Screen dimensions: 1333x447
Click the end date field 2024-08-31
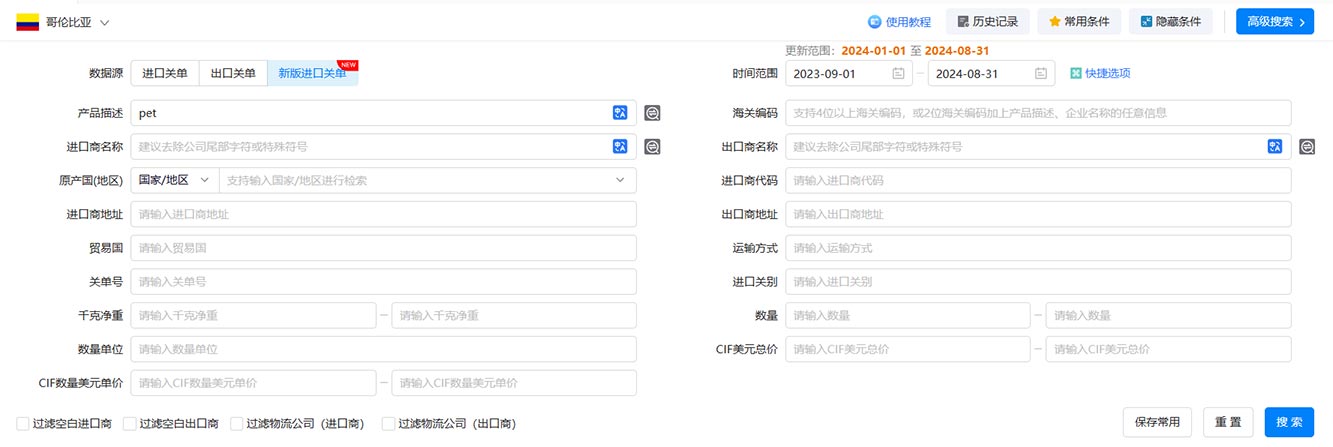991,73
